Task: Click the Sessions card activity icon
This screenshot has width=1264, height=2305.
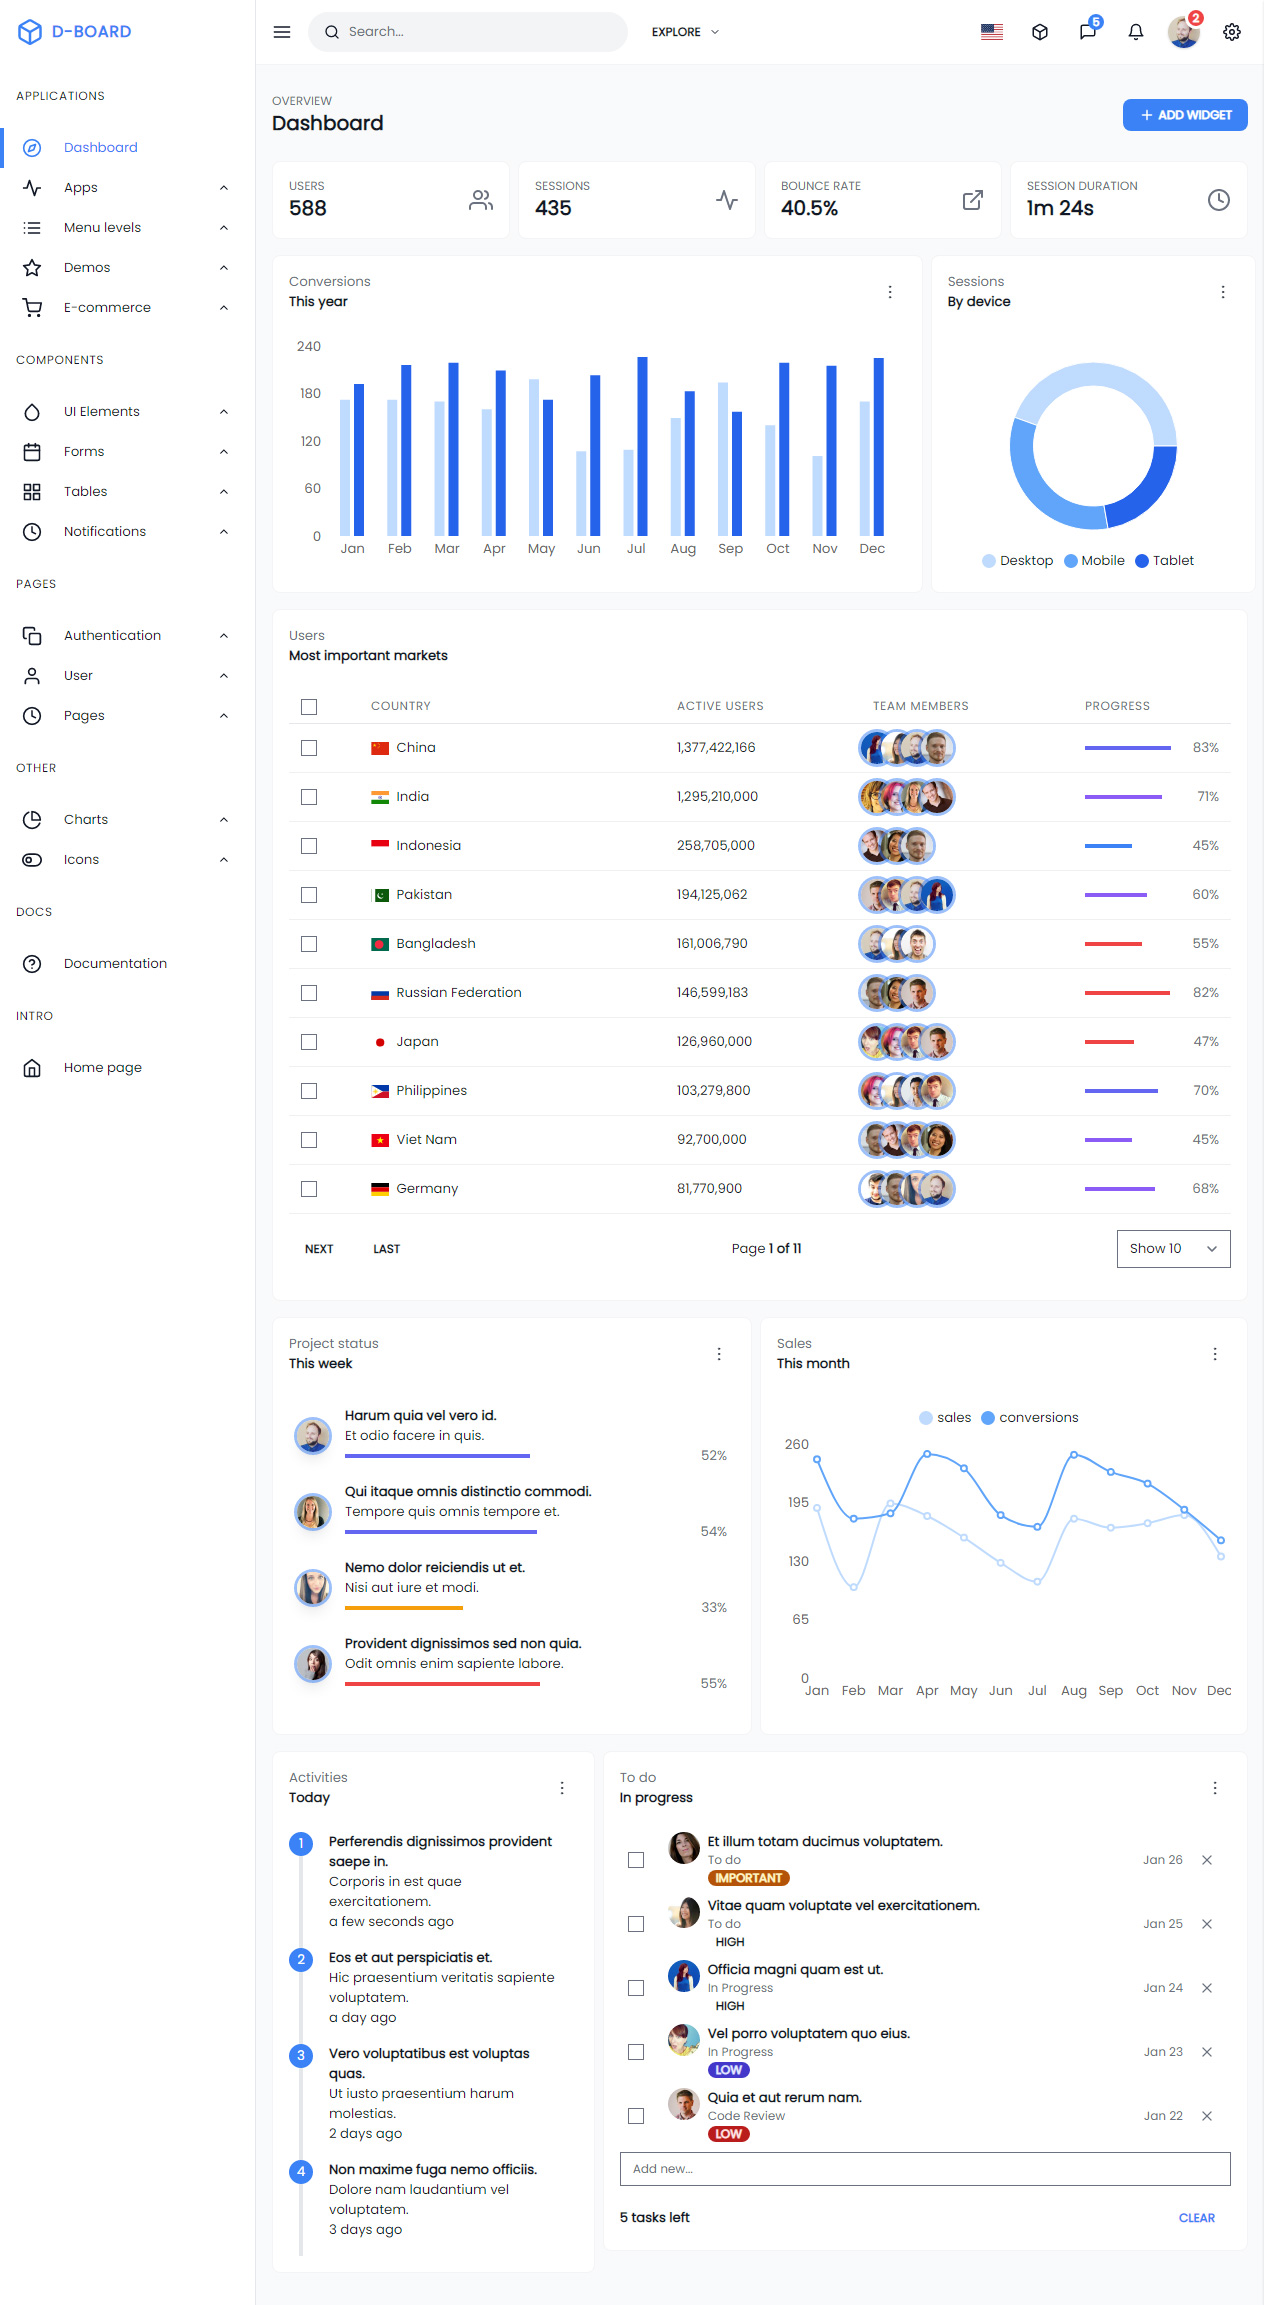Action: 727,200
